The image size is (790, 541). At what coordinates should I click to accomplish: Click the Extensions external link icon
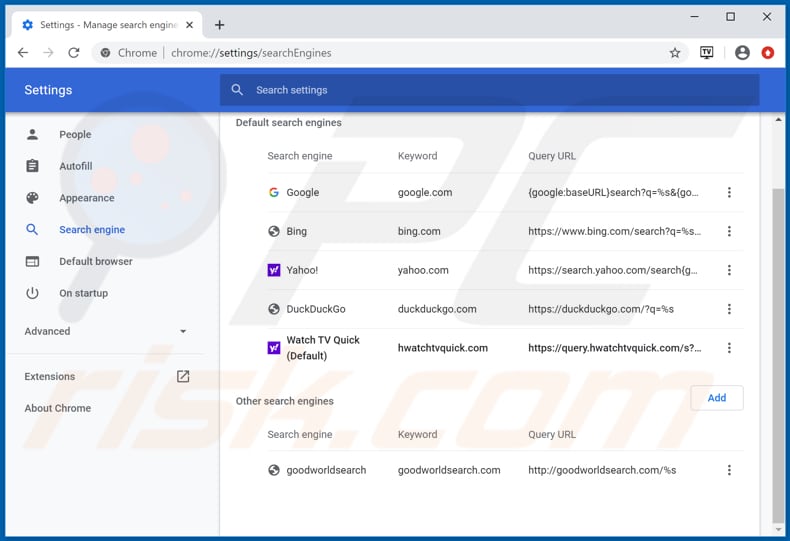183,376
